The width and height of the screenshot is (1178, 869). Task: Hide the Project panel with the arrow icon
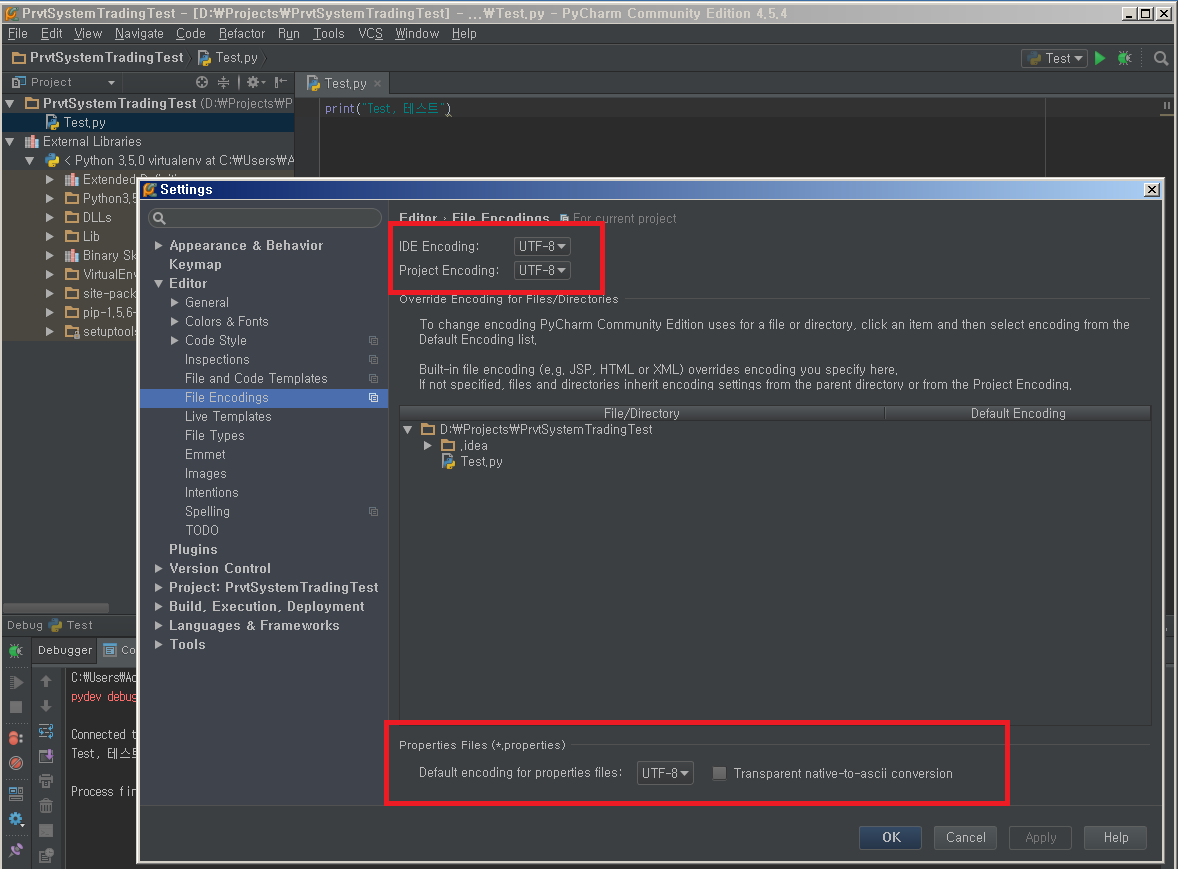click(280, 82)
